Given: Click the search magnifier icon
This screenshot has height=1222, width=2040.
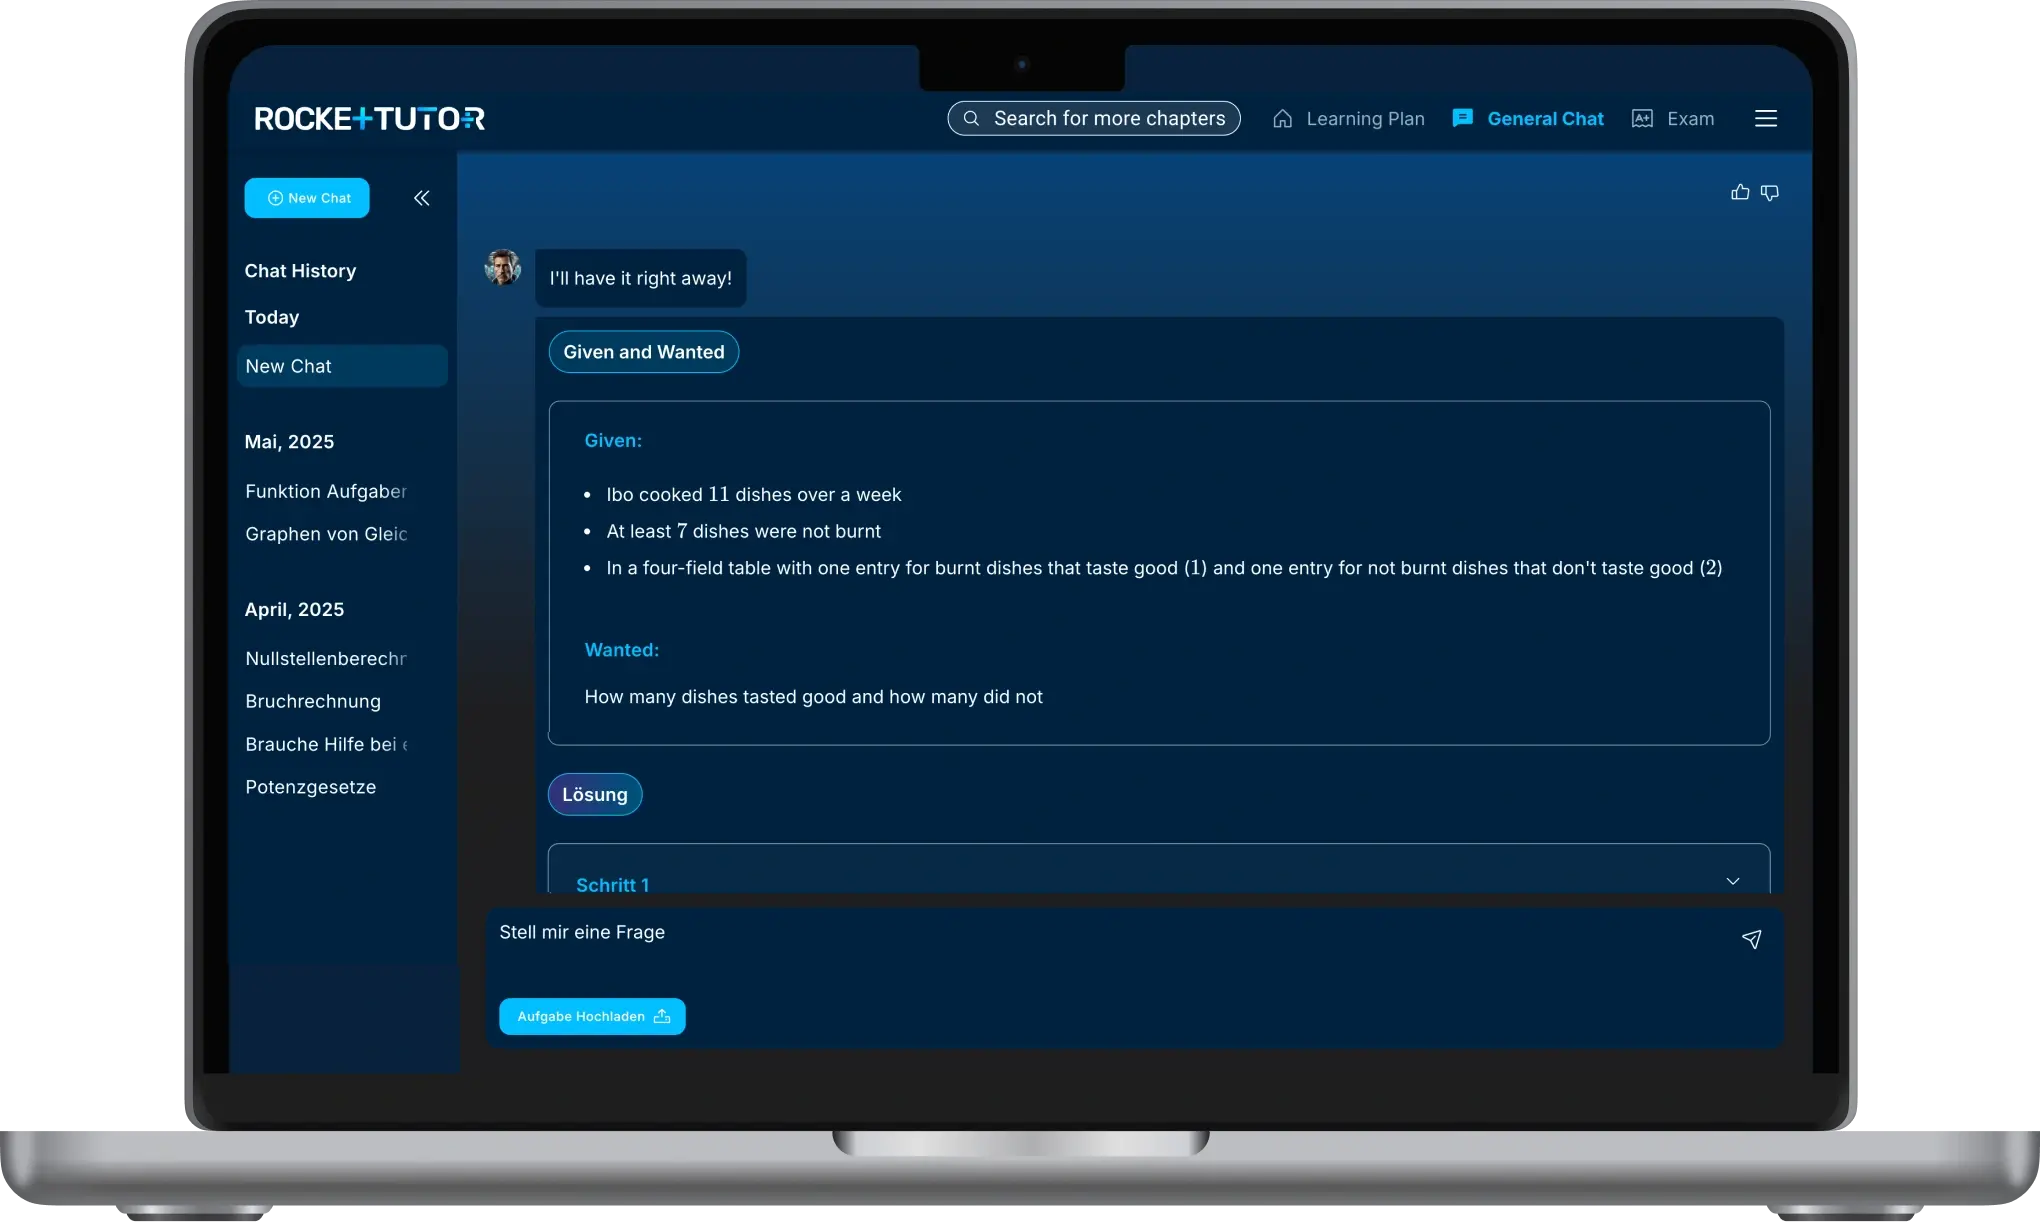Looking at the screenshot, I should 971,119.
